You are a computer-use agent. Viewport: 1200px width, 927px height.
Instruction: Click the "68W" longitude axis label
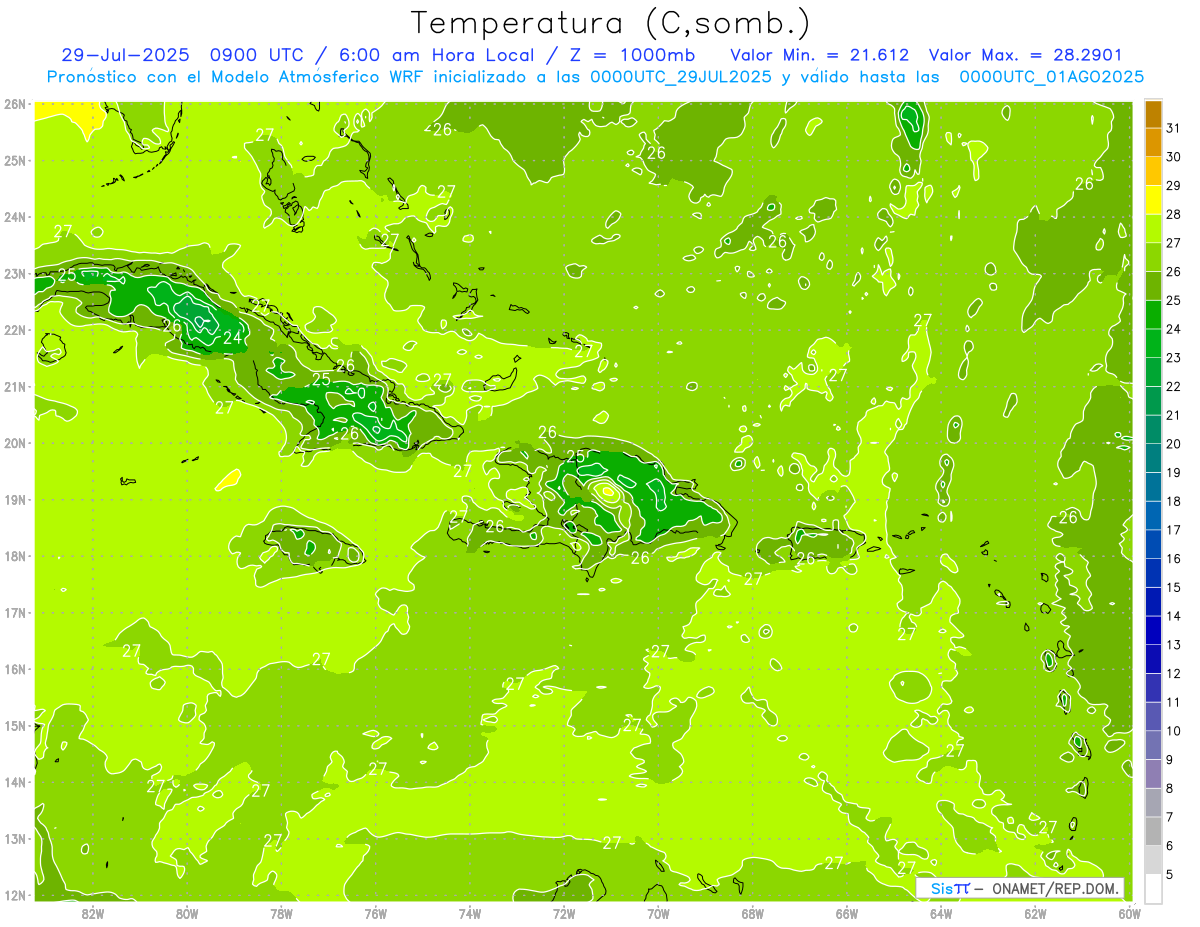click(753, 913)
